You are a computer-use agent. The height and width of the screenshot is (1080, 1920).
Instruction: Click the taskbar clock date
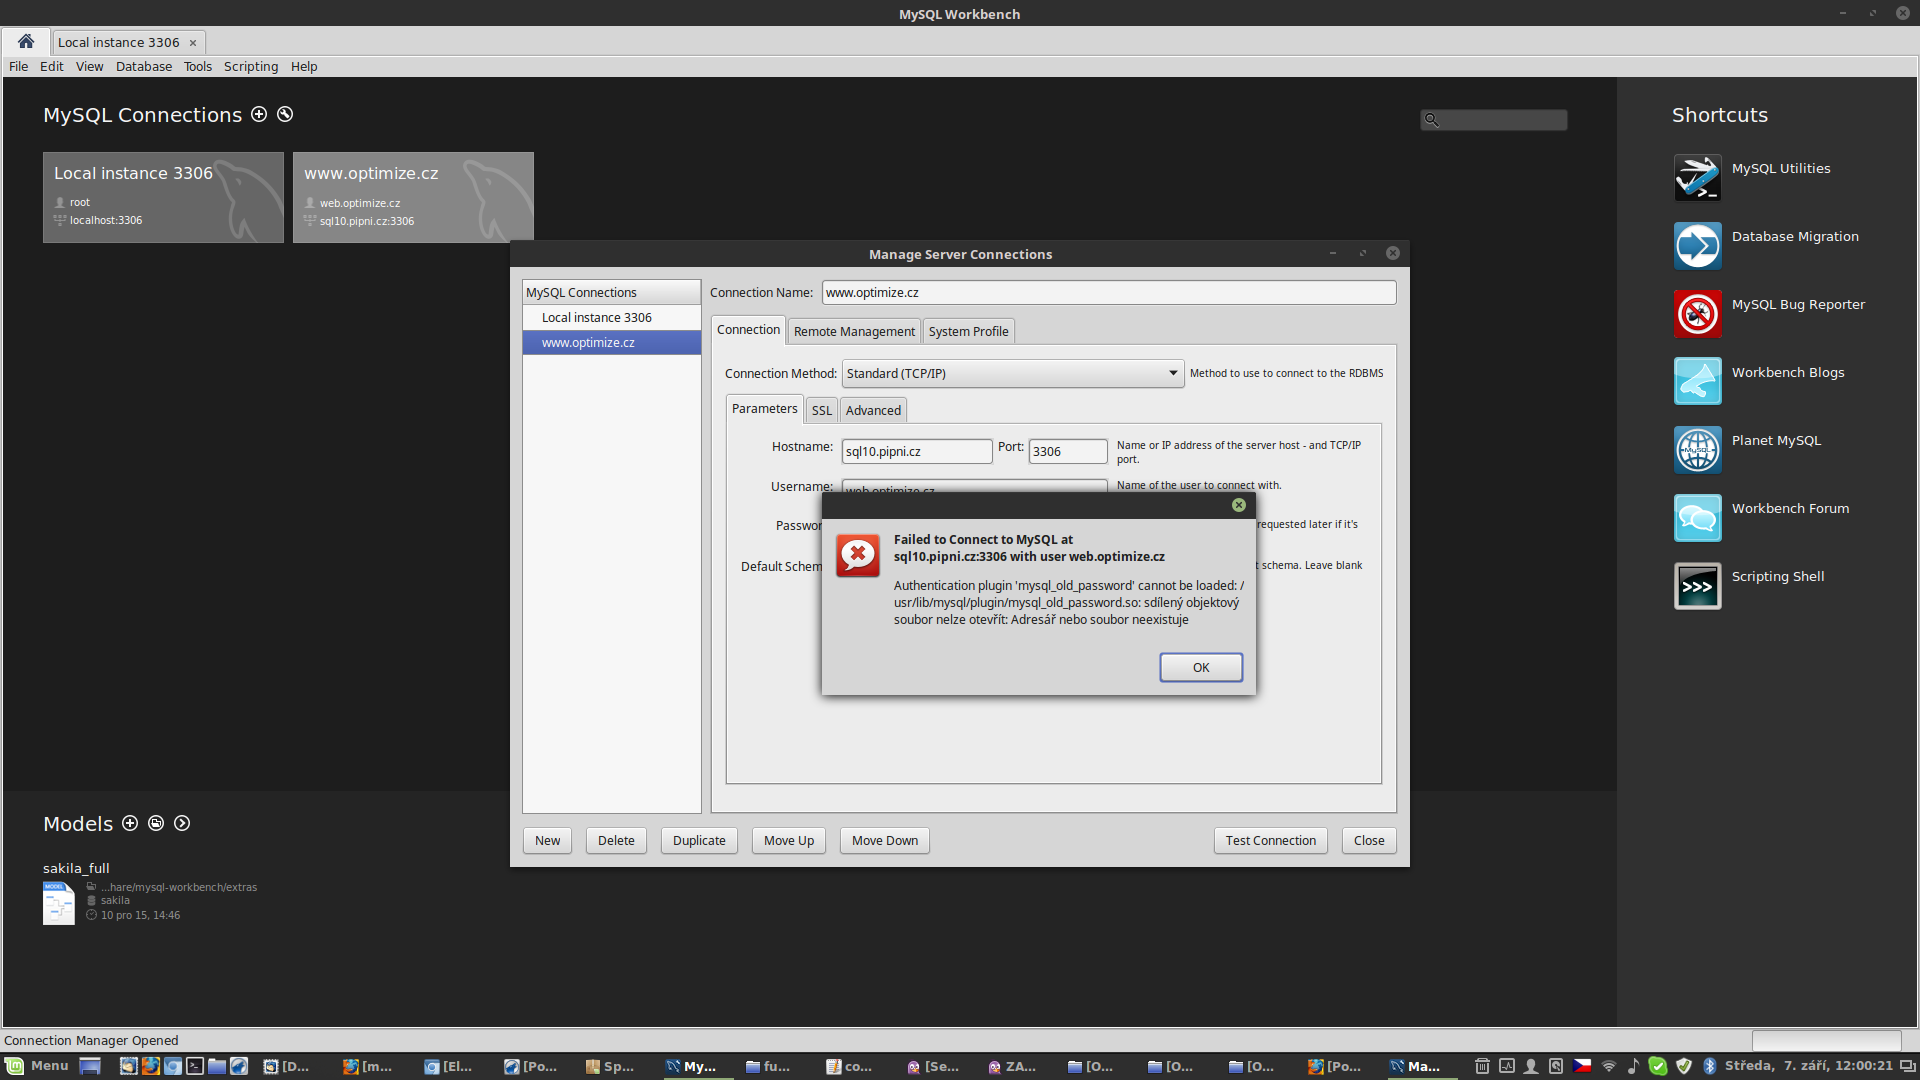(1809, 1066)
